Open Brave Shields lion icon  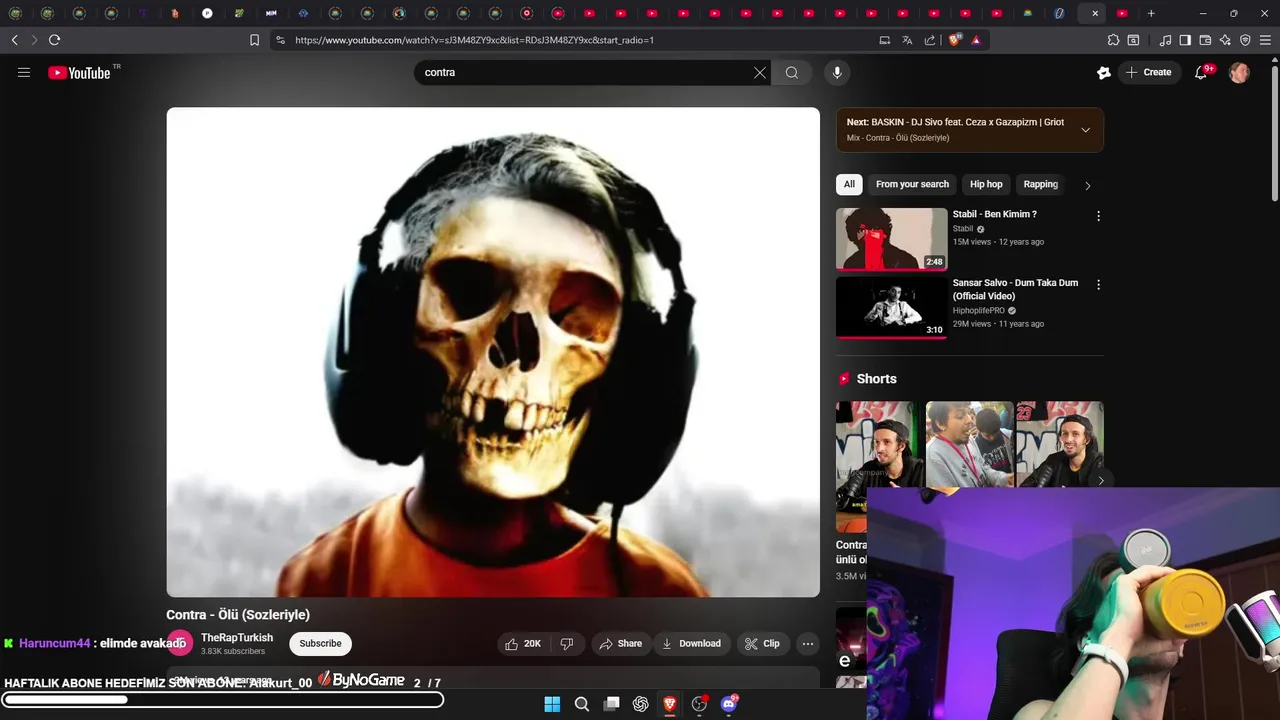point(954,40)
